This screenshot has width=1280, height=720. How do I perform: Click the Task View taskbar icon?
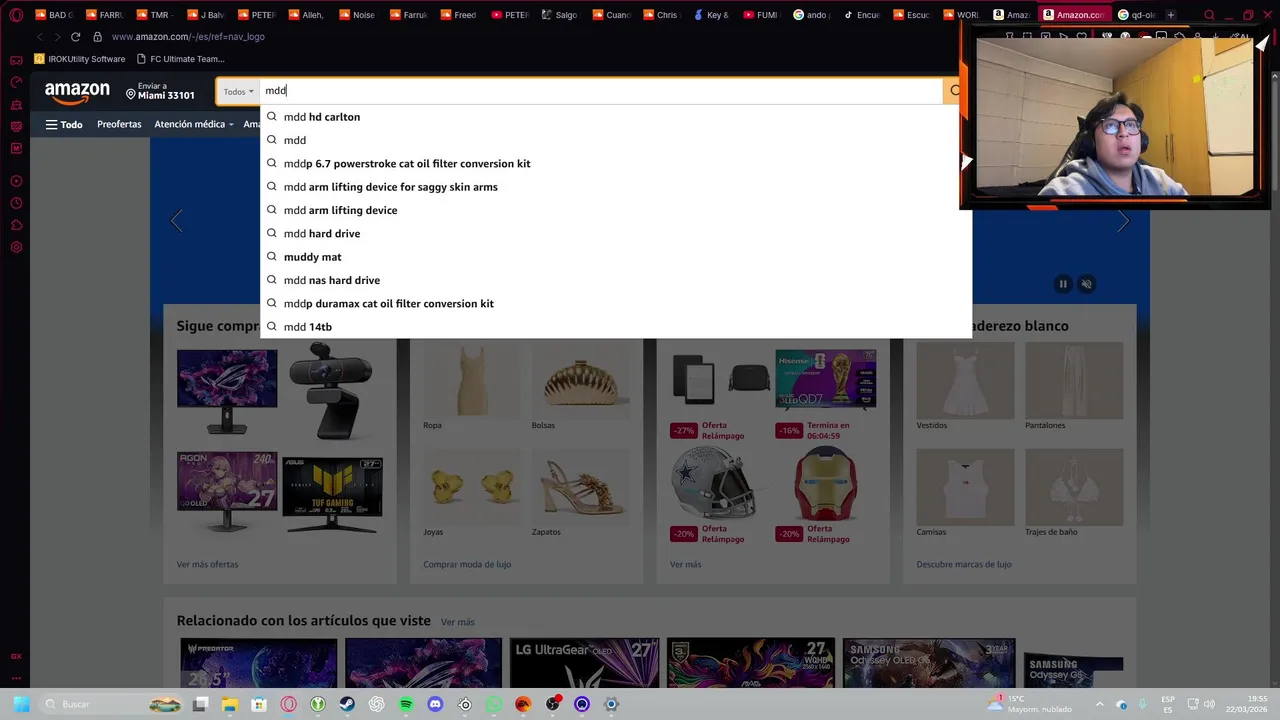[x=200, y=704]
